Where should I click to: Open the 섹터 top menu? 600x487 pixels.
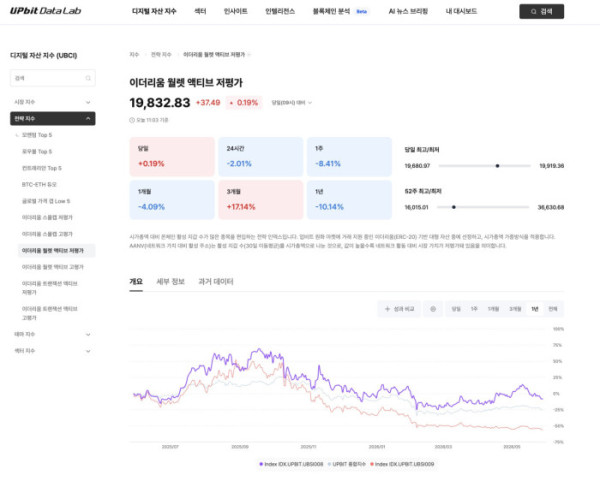click(200, 11)
